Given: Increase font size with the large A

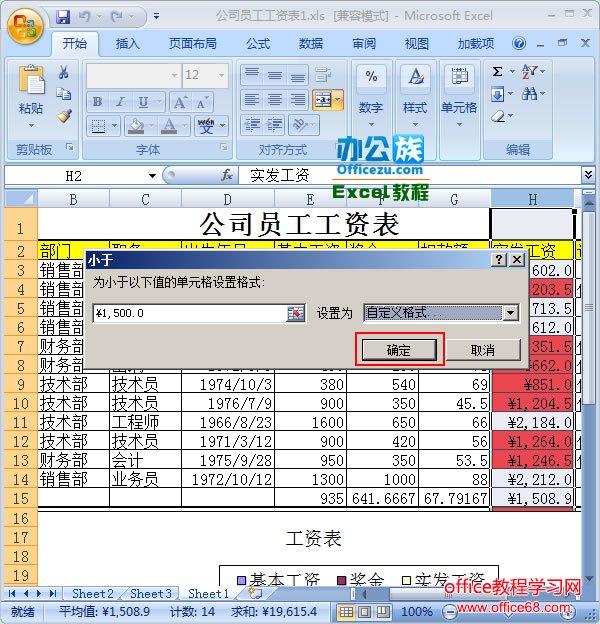Looking at the screenshot, I should 179,102.
